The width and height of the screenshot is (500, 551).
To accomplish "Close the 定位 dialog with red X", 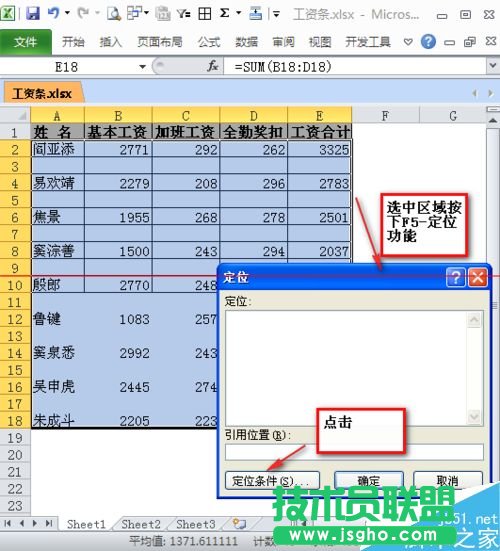I will pos(478,277).
